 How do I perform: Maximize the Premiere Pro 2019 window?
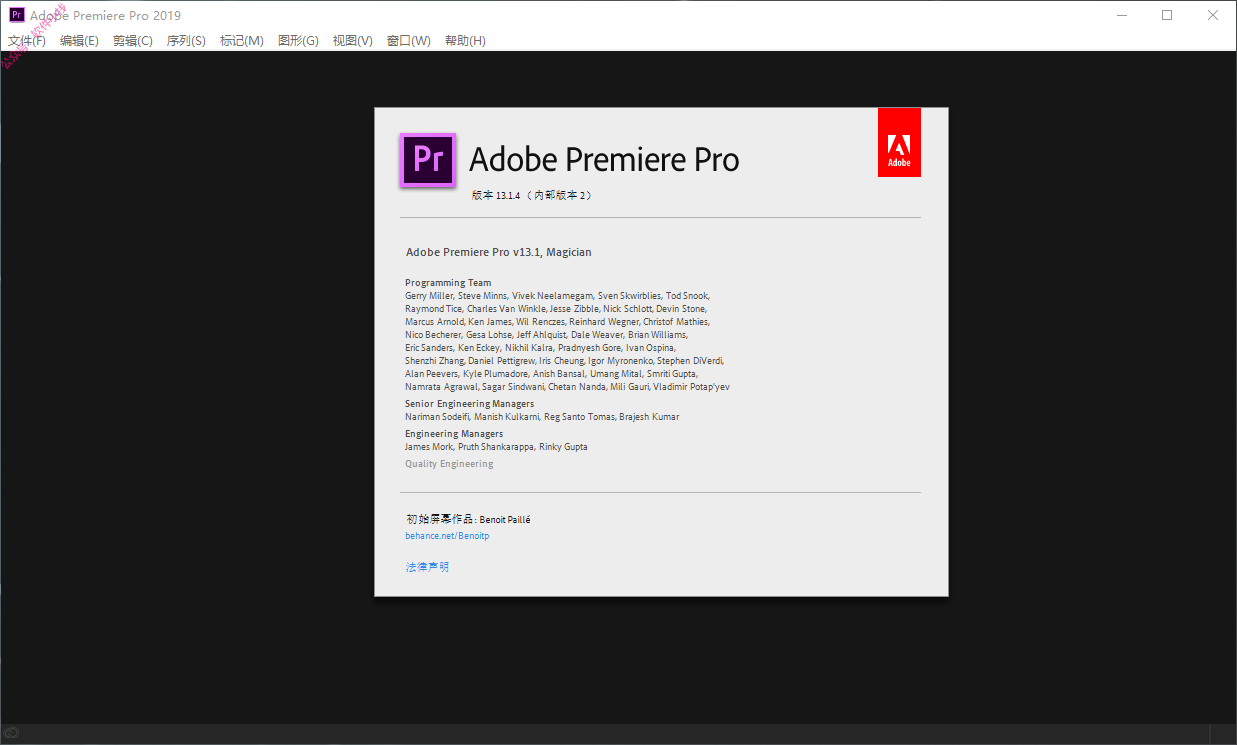[x=1167, y=15]
